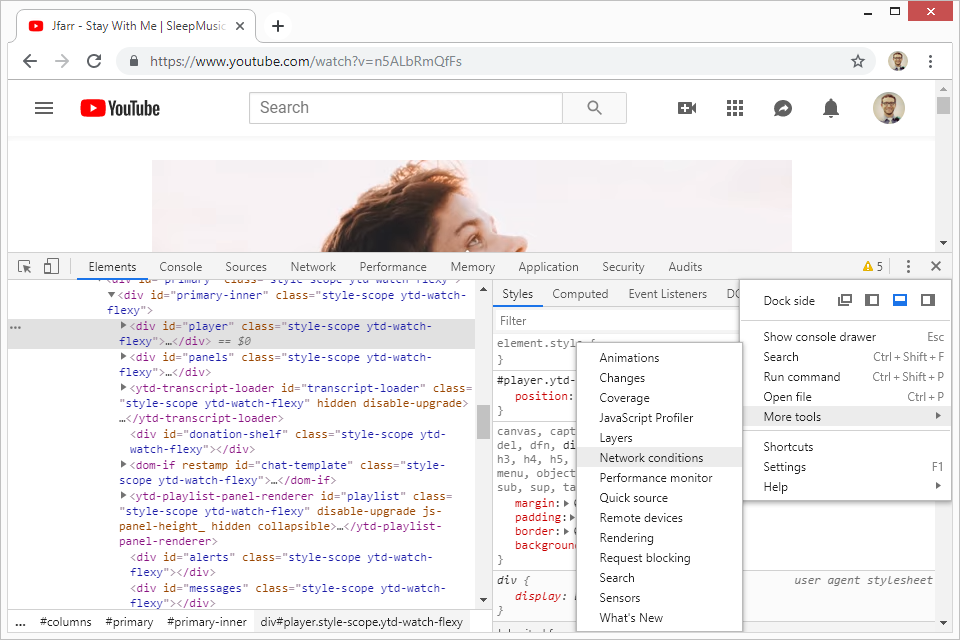
Task: Click the #primary-inner breadcrumb
Action: coord(206,622)
